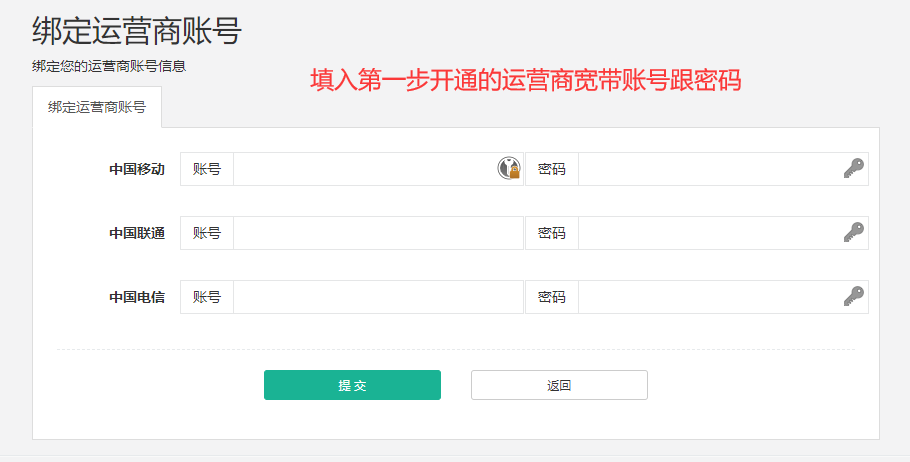
Task: Click the key icon in 中国电信 password field
Action: pyautogui.click(x=853, y=296)
